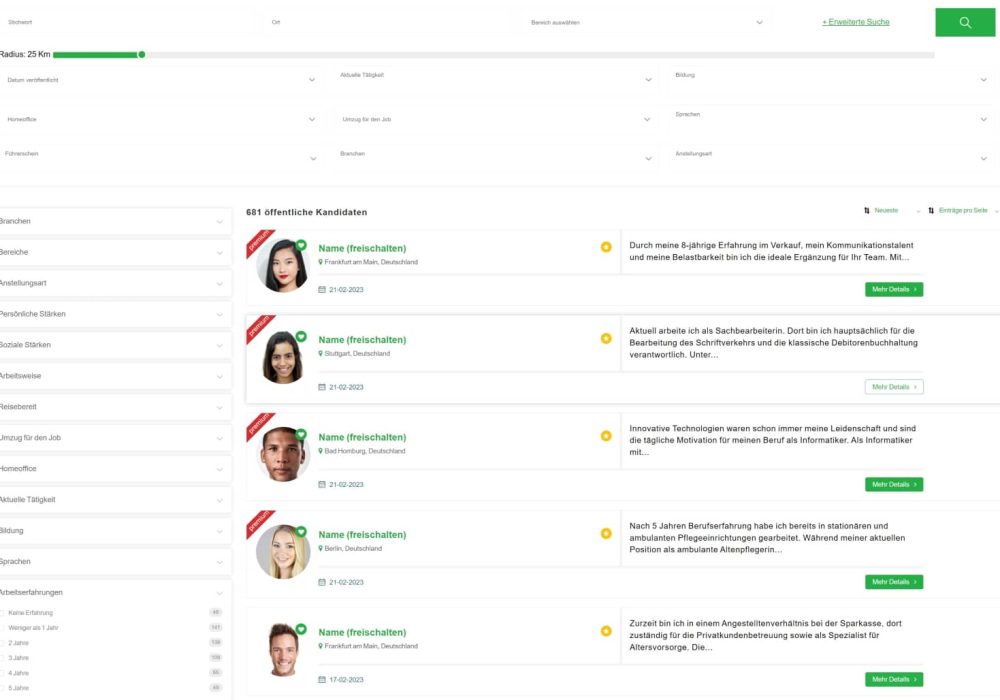
Task: Enable the '3 Jahre' experience checkbox
Action: tap(3, 658)
